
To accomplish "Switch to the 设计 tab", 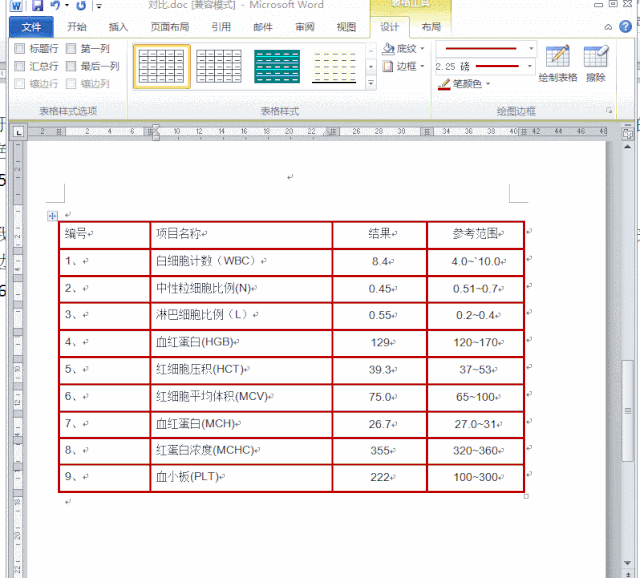I will click(x=389, y=27).
